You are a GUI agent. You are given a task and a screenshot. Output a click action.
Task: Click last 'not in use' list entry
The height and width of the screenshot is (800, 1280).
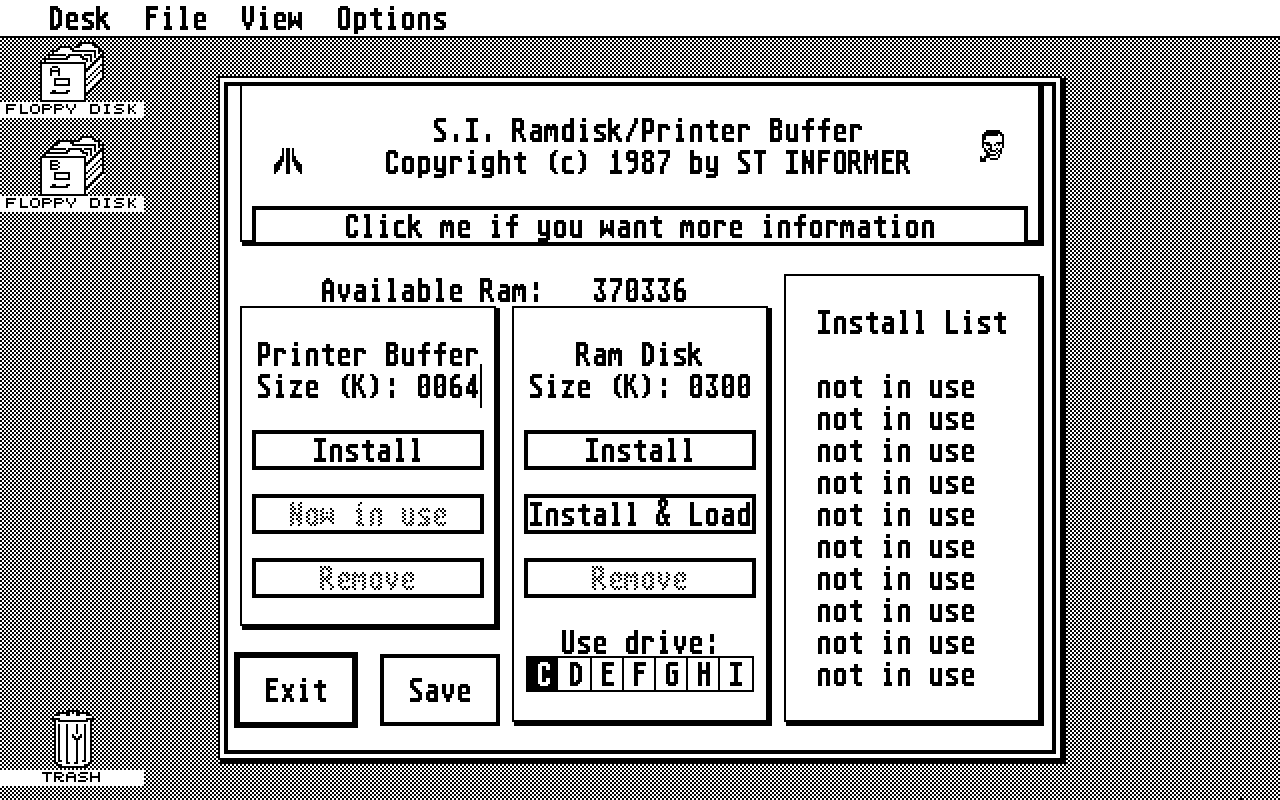click(x=896, y=675)
